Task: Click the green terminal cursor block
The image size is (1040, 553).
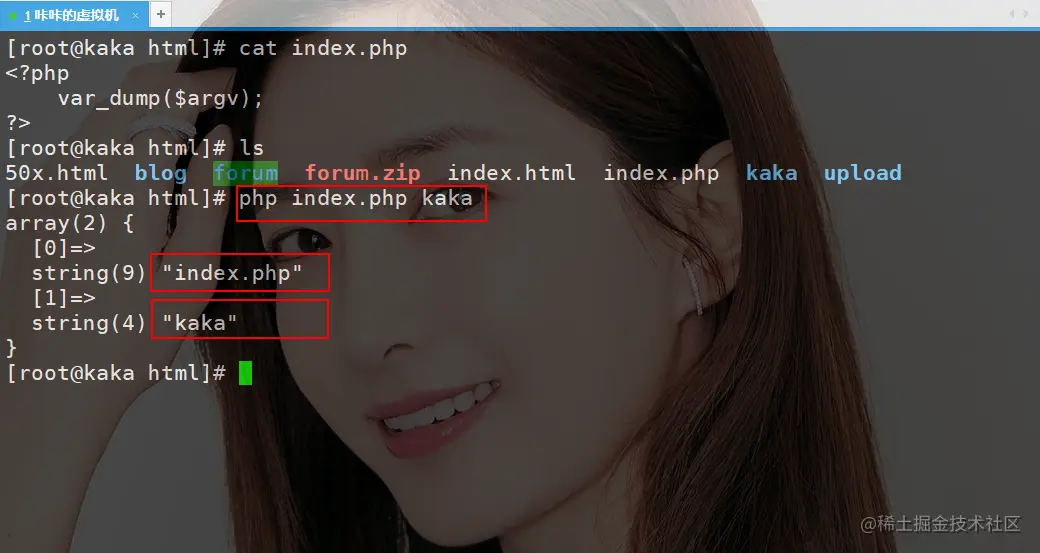Action: tap(245, 373)
